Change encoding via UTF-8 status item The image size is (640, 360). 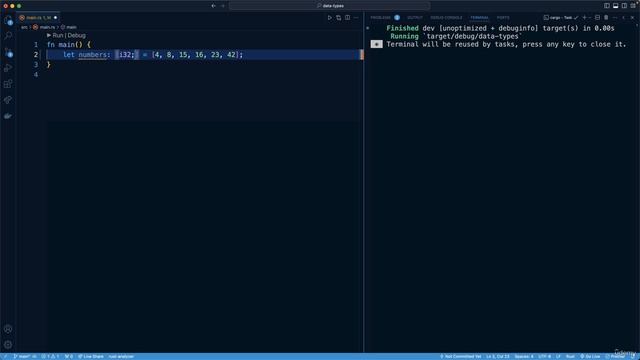(544, 356)
